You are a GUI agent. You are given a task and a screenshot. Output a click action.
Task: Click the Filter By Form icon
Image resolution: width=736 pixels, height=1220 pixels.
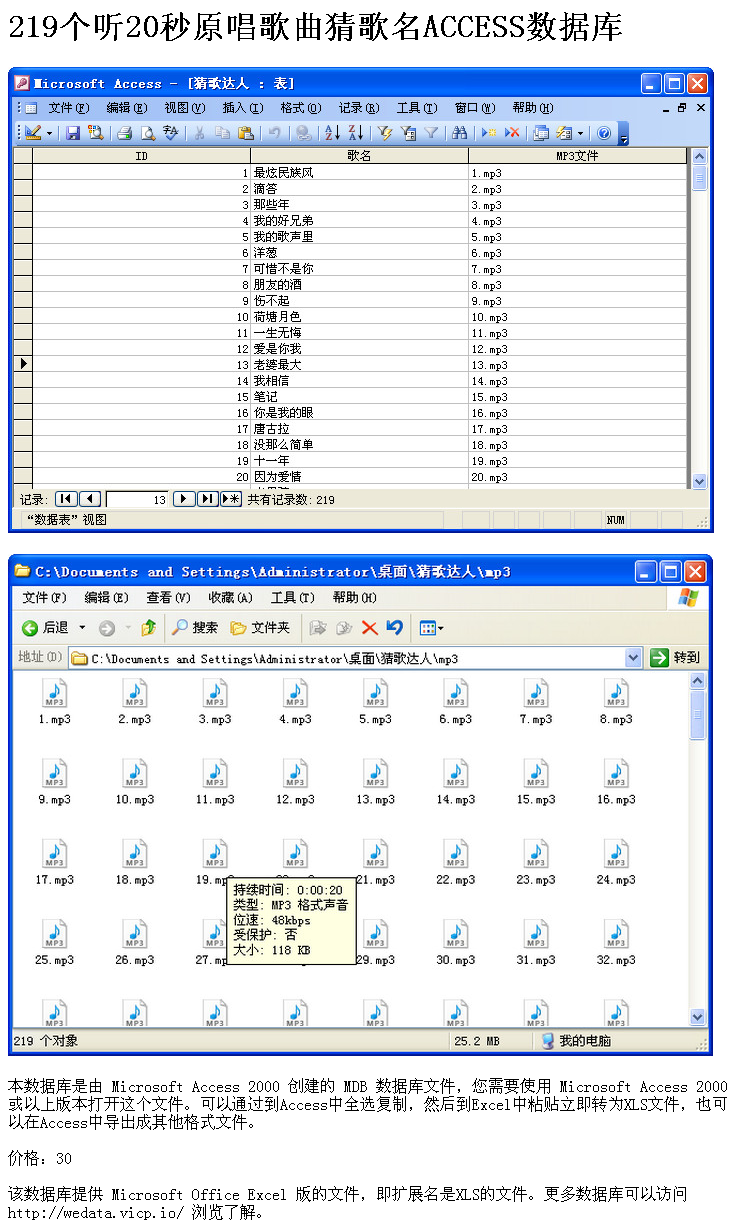407,132
